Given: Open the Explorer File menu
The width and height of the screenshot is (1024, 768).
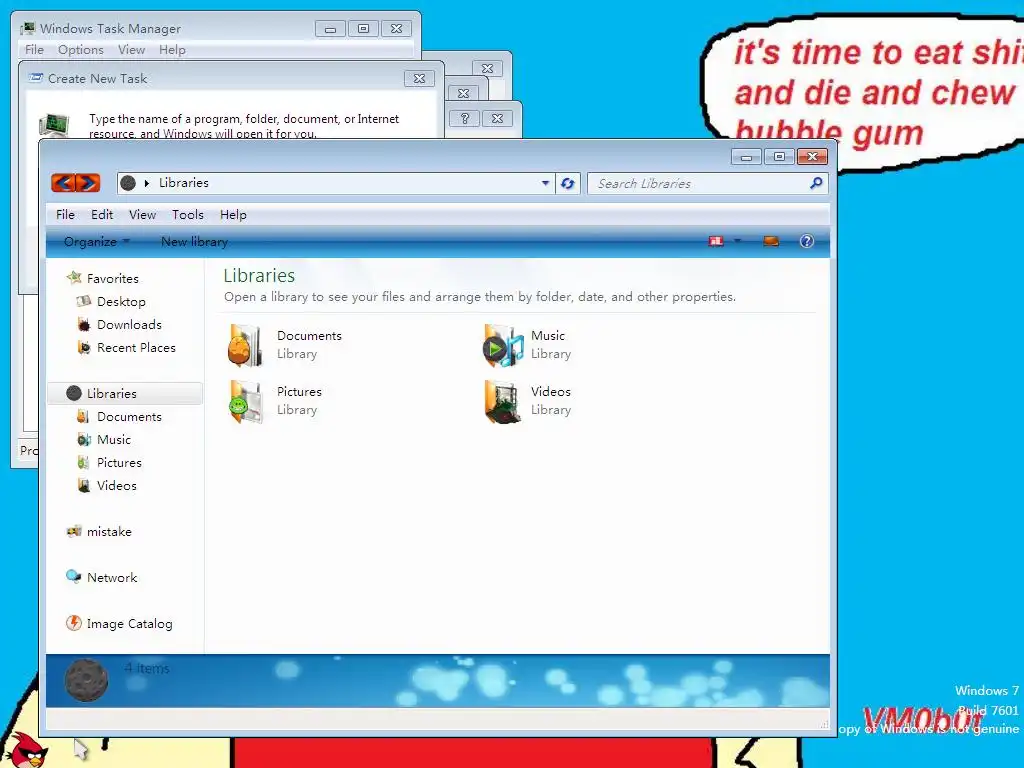Looking at the screenshot, I should pos(65,215).
